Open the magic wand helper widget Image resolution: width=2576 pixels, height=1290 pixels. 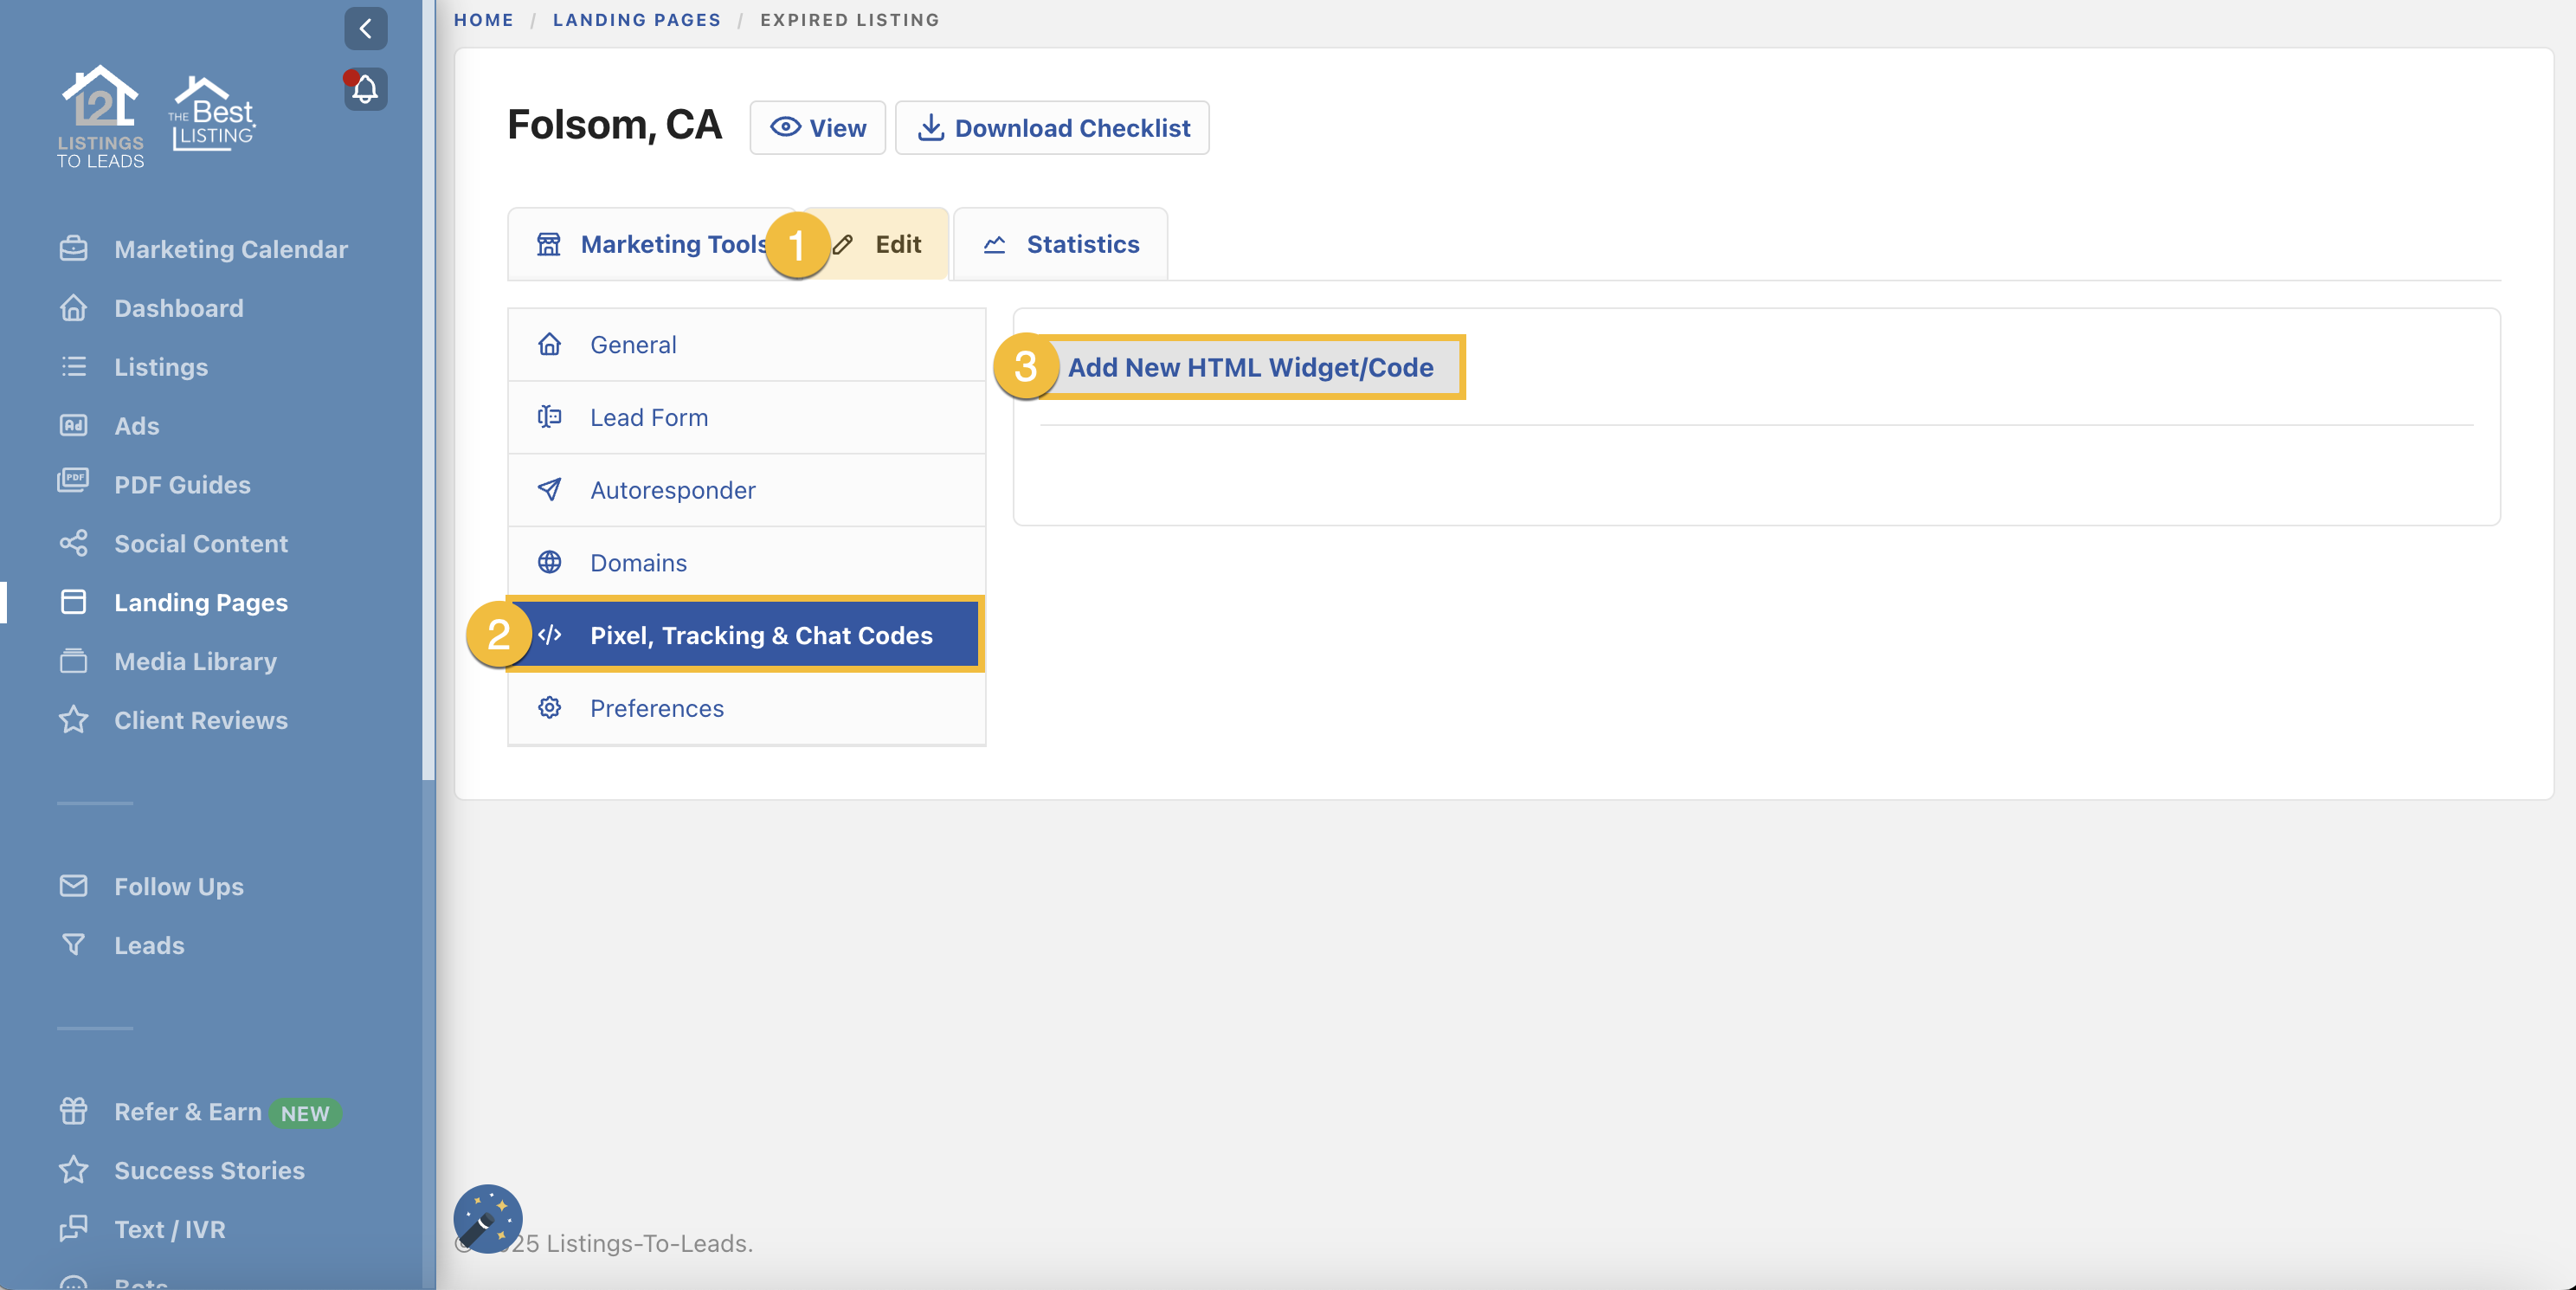[x=487, y=1218]
